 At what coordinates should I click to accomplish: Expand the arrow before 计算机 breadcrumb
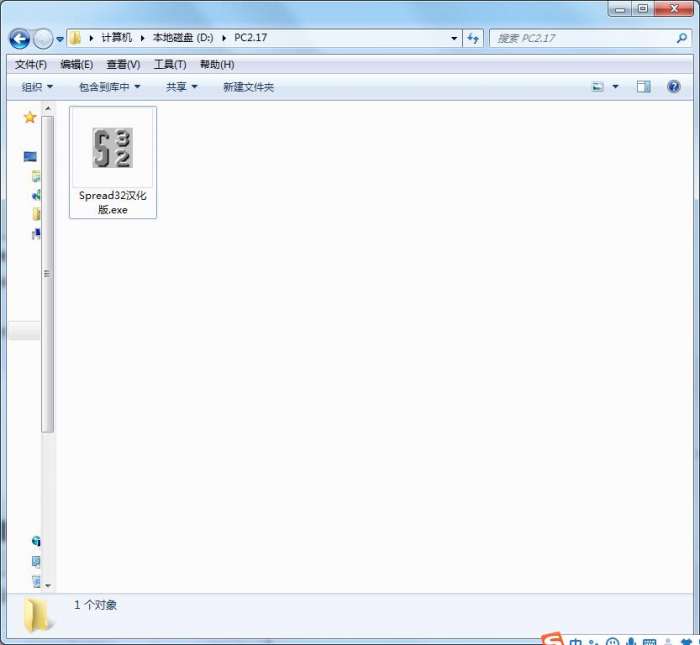tap(91, 38)
